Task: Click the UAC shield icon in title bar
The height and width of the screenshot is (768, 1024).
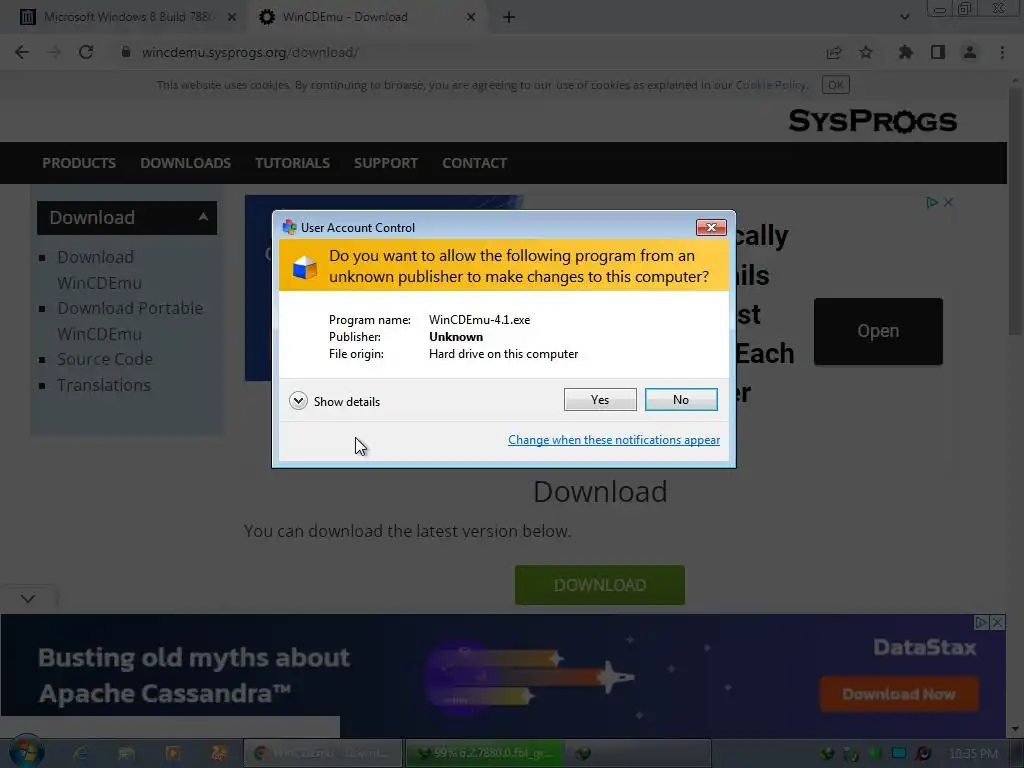Action: click(289, 227)
